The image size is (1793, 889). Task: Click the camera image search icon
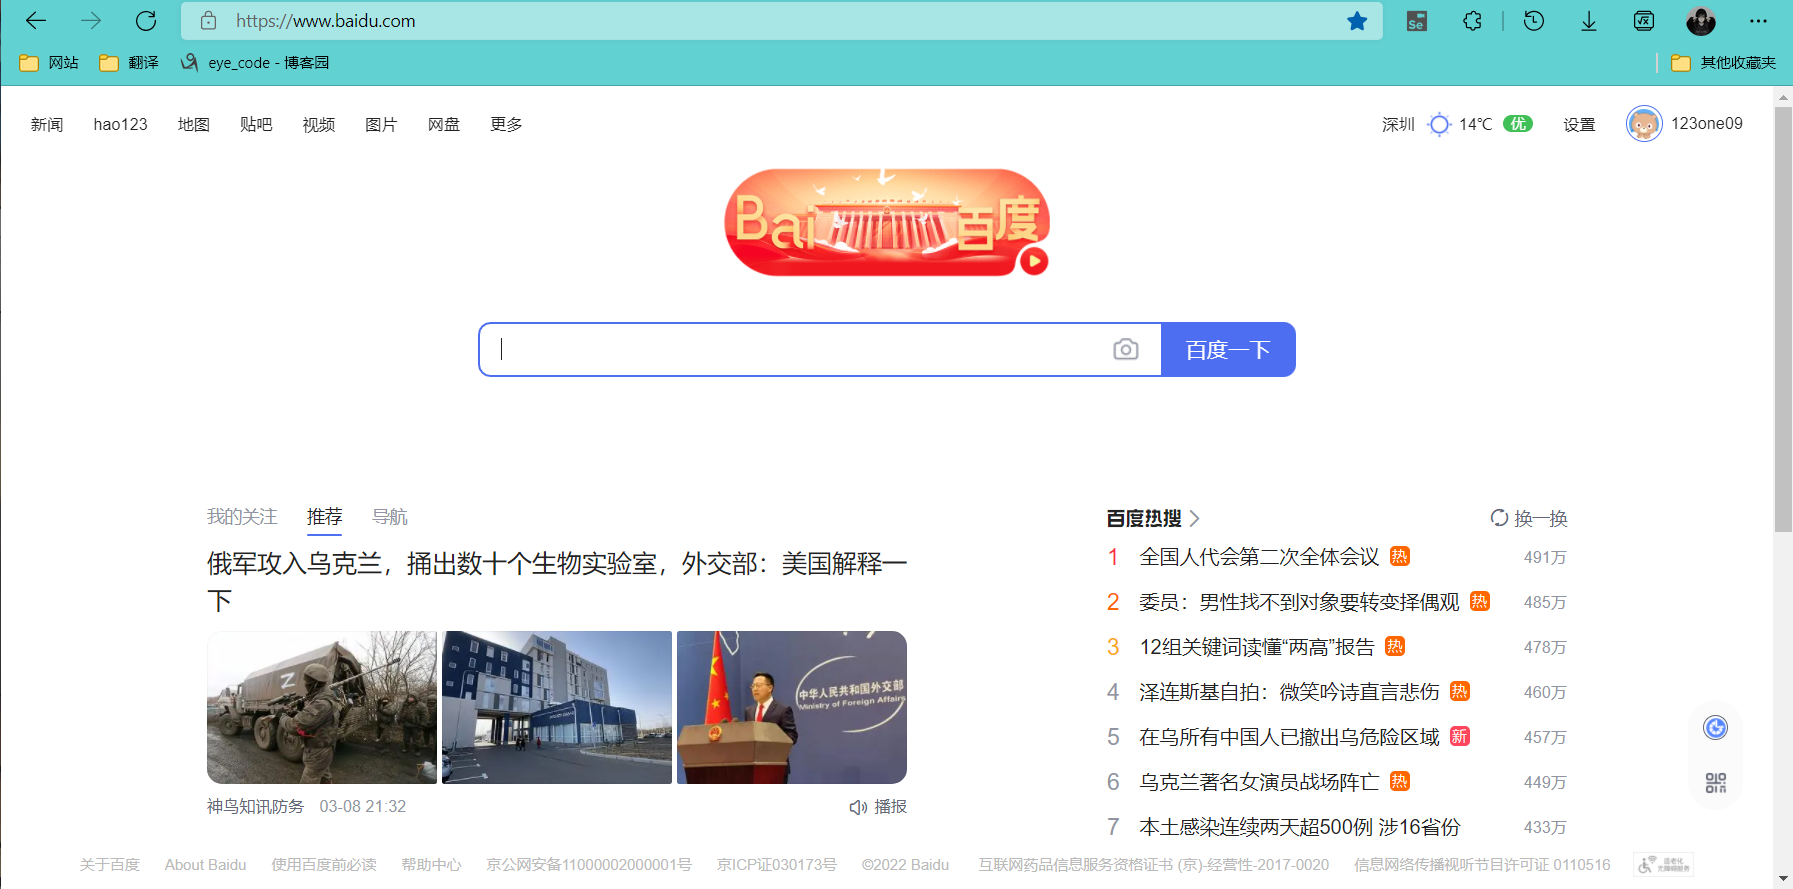click(1126, 349)
